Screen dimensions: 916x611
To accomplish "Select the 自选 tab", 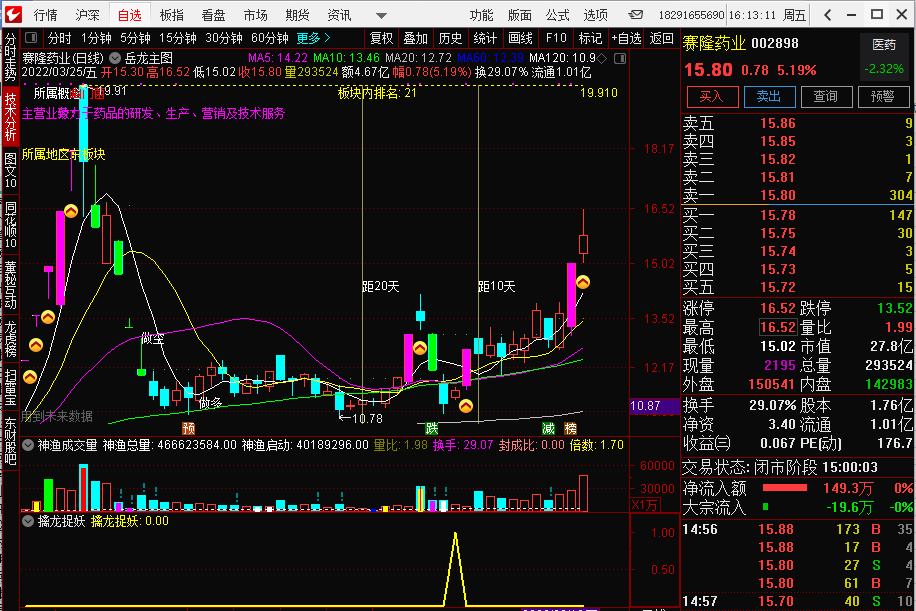I will click(130, 15).
